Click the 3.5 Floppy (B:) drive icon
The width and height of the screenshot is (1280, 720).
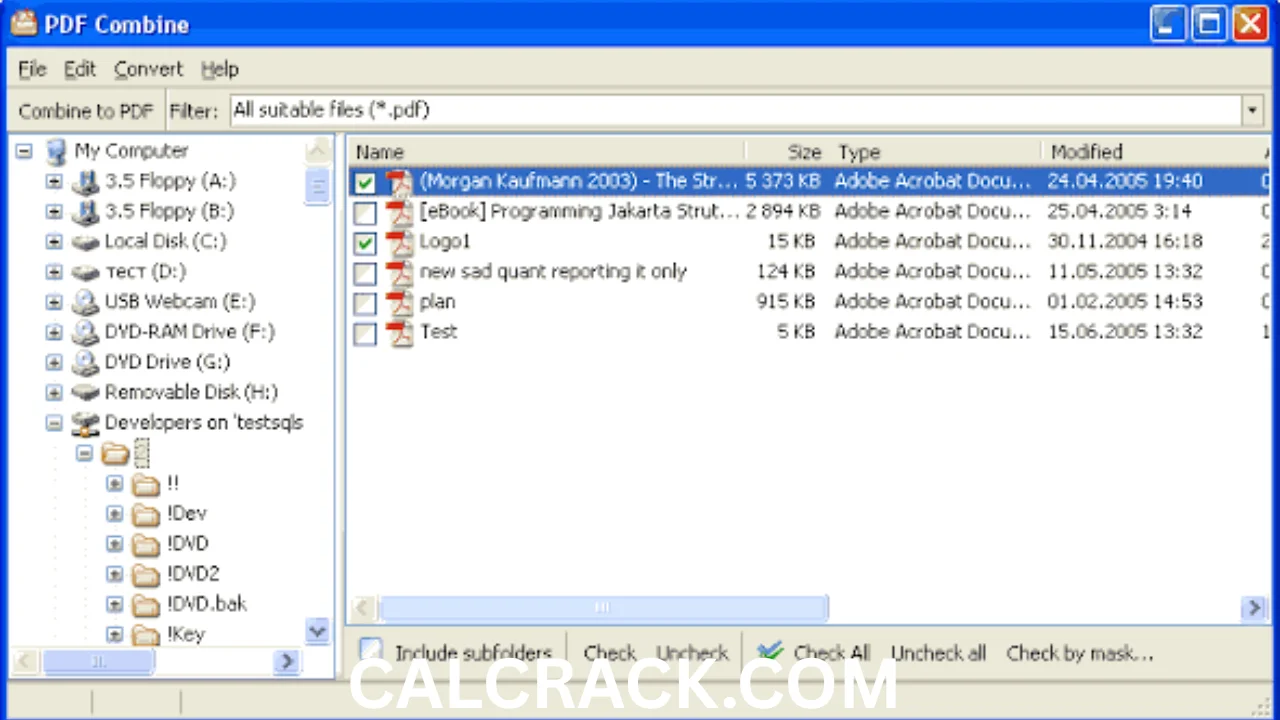pos(86,212)
